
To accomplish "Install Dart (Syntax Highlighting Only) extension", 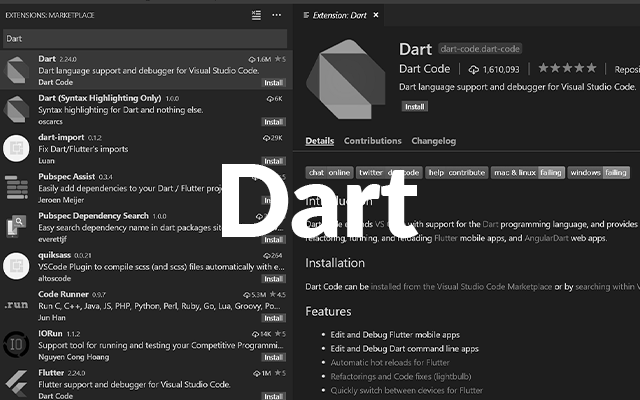I will click(273, 122).
